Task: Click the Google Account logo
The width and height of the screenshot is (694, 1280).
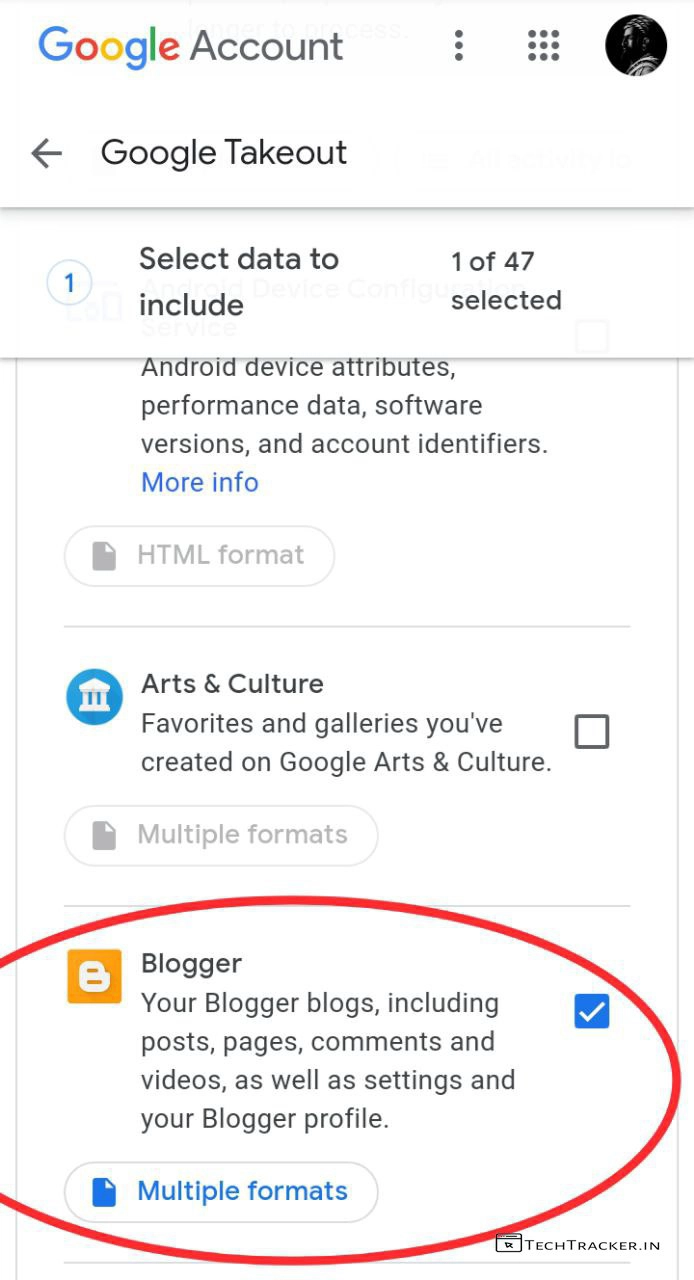Action: pyautogui.click(x=190, y=46)
